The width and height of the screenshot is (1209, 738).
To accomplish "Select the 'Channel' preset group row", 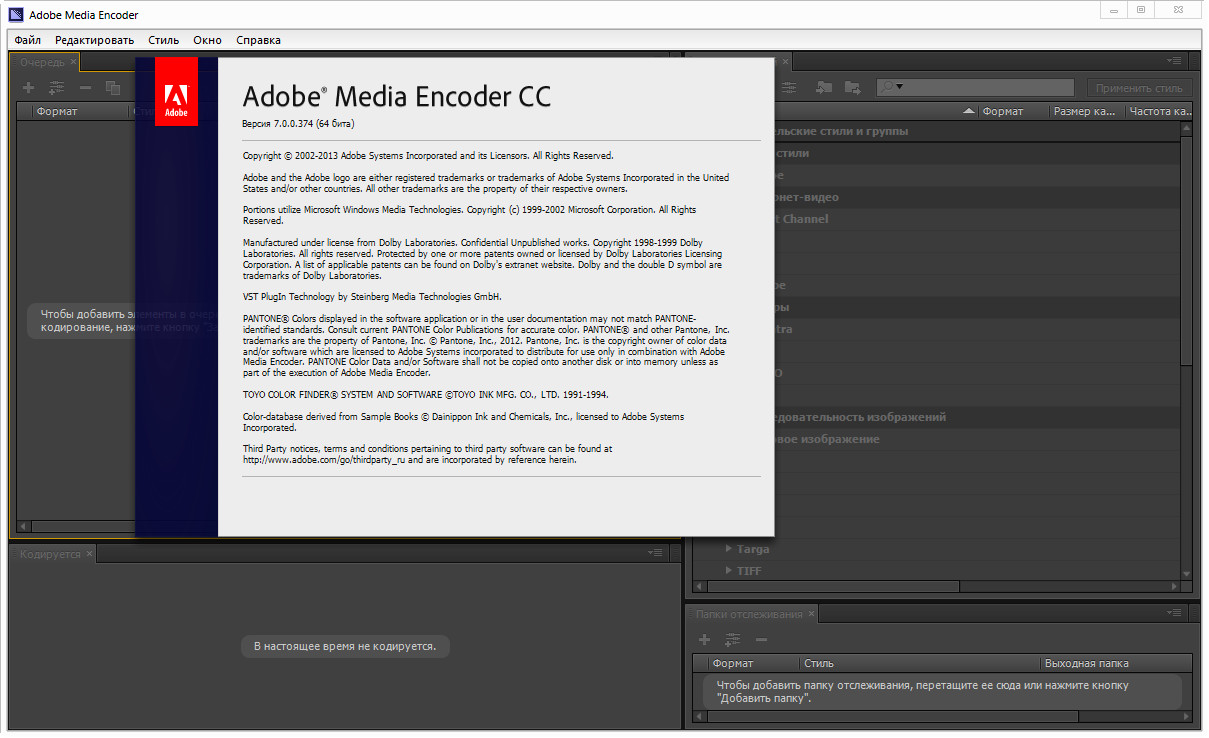I will pos(806,219).
